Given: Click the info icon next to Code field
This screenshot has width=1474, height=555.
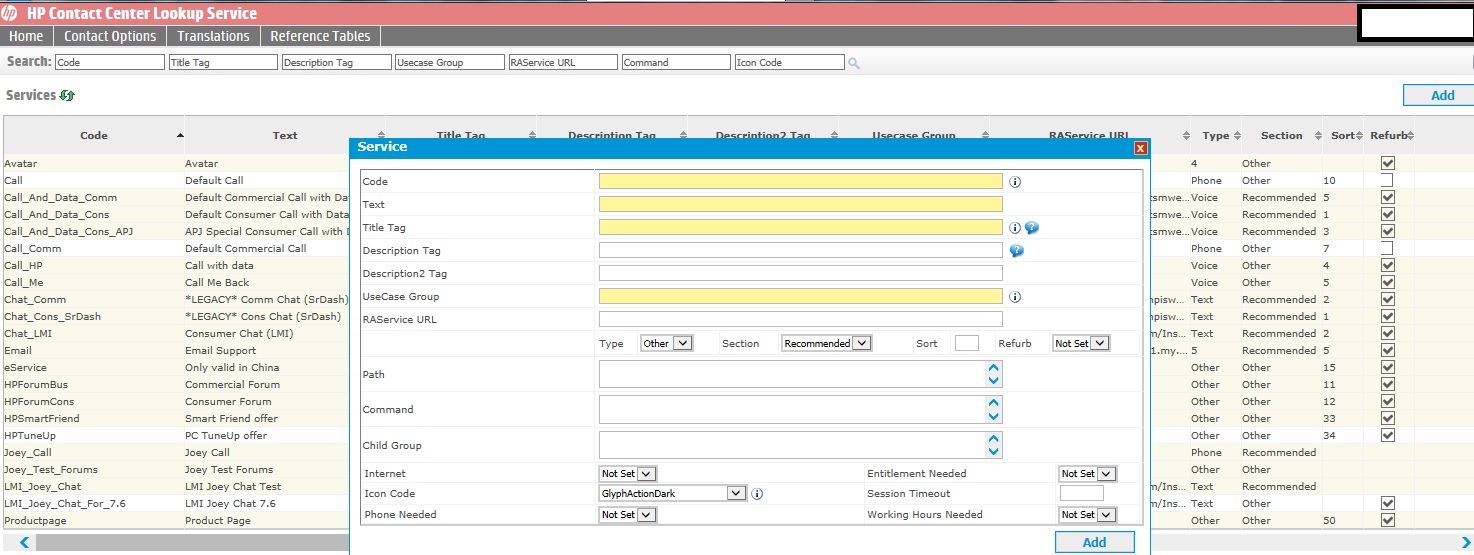Looking at the screenshot, I should coord(1015,182).
